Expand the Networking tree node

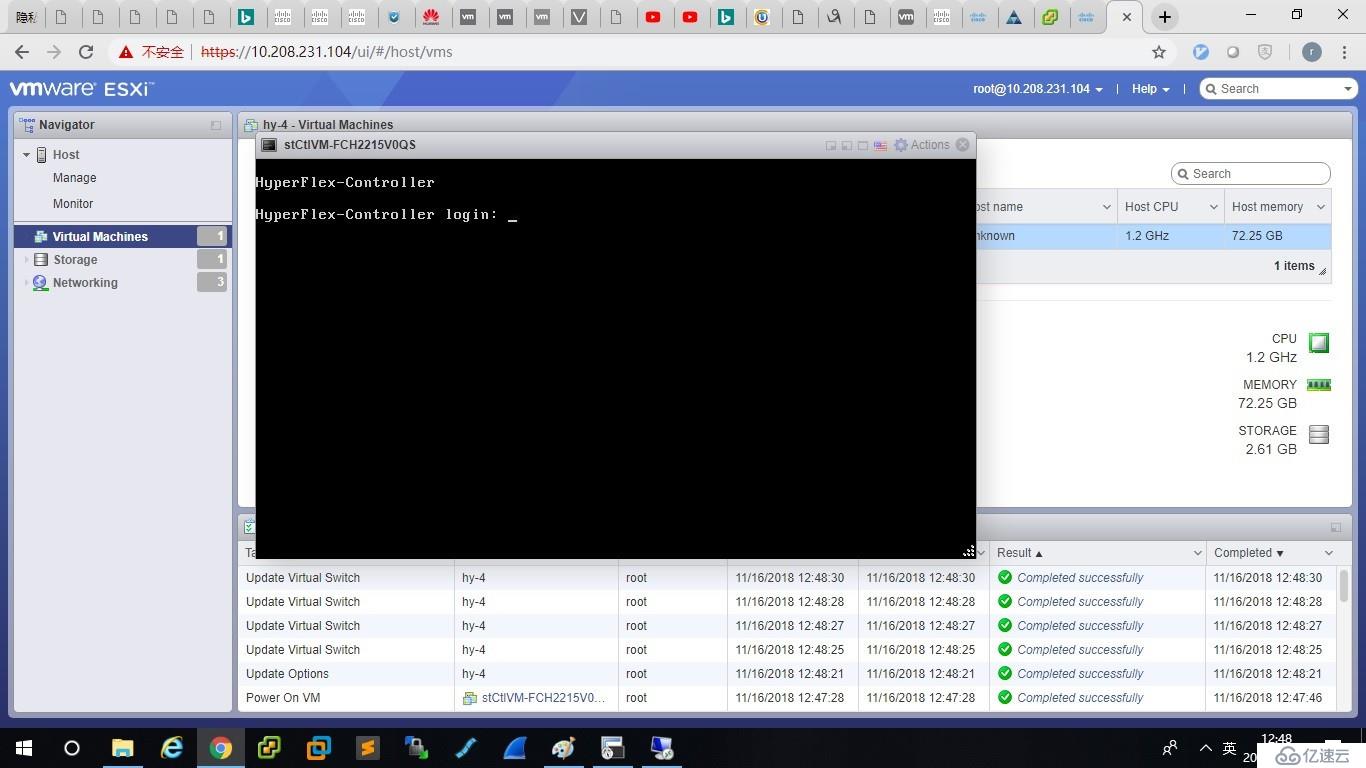(x=27, y=283)
